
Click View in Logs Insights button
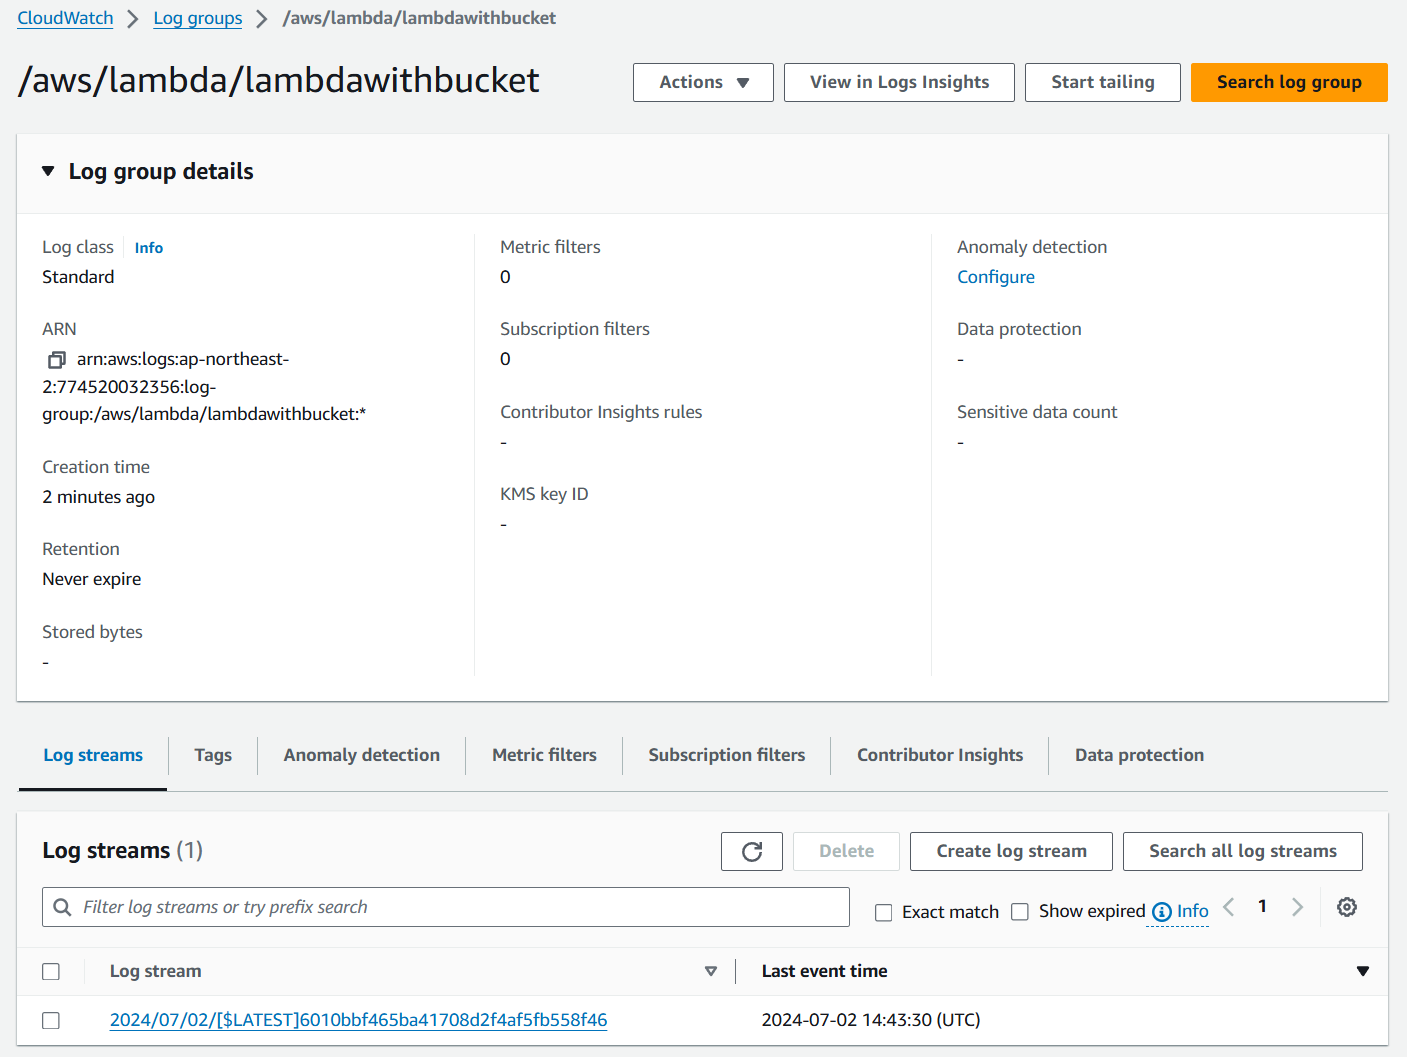pyautogui.click(x=899, y=82)
